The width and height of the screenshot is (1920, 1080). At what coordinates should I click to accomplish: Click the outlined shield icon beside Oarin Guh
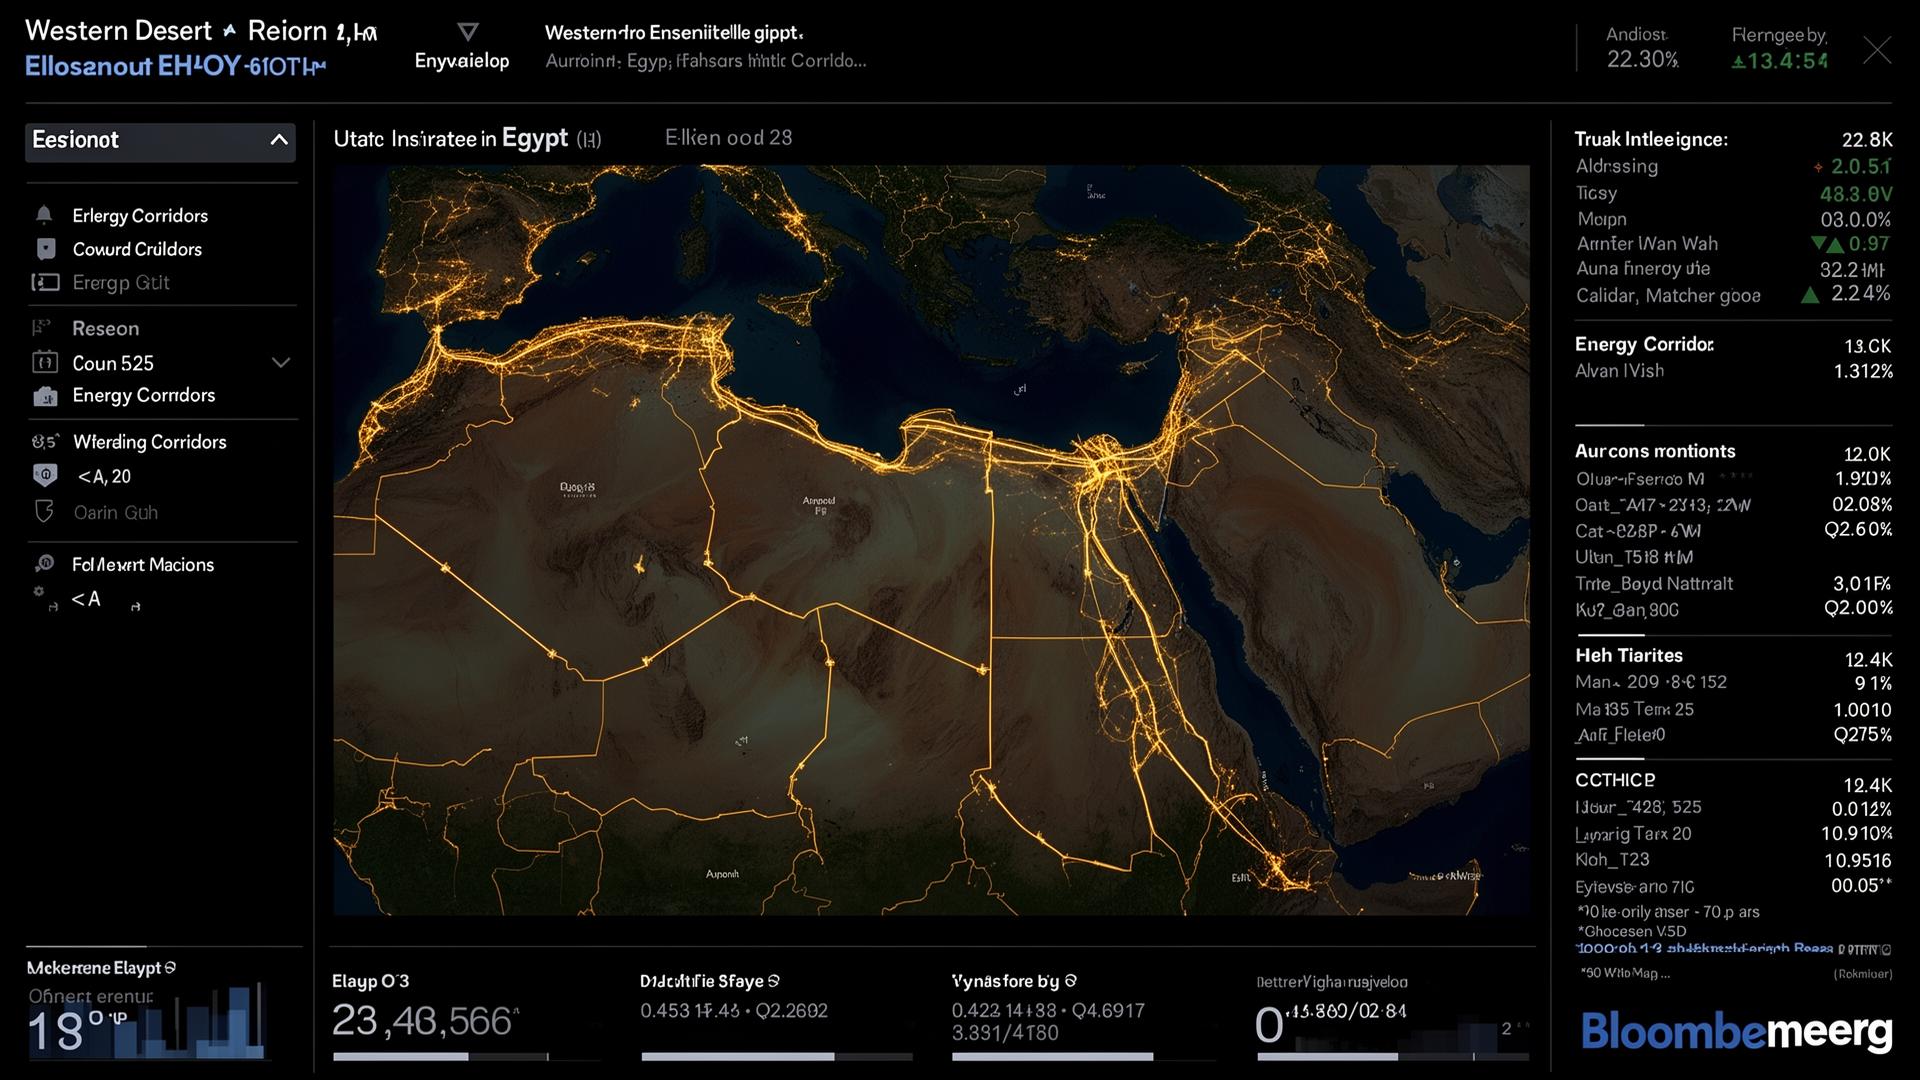click(x=44, y=512)
